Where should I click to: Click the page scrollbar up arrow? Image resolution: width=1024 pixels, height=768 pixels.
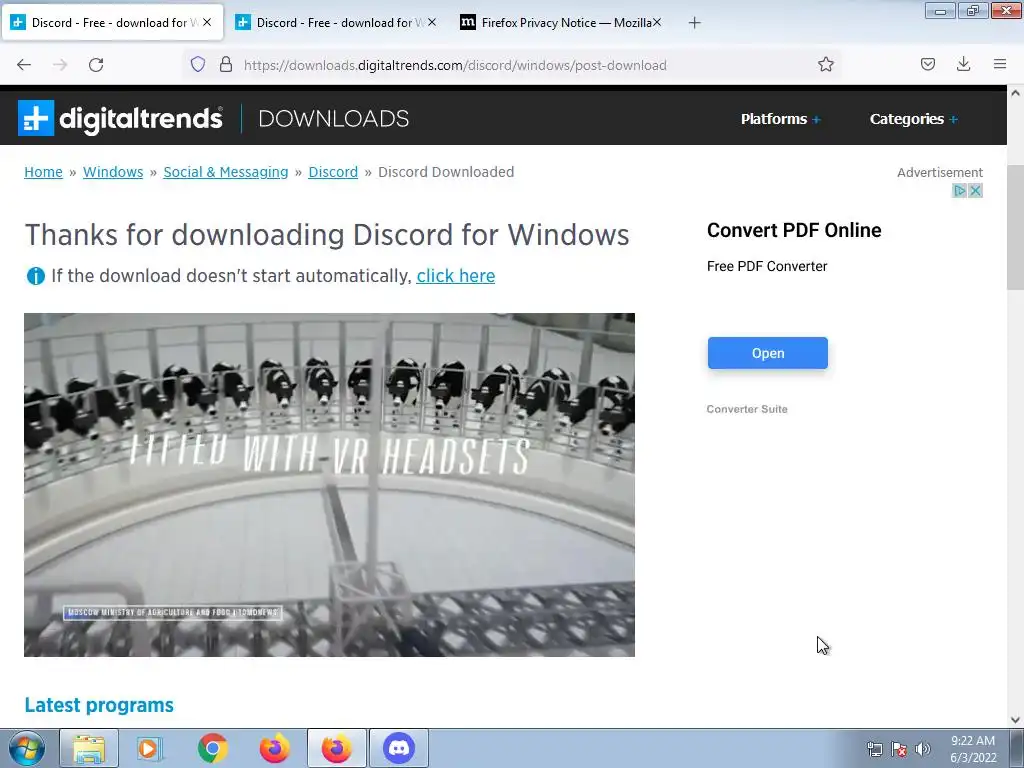[1015, 93]
